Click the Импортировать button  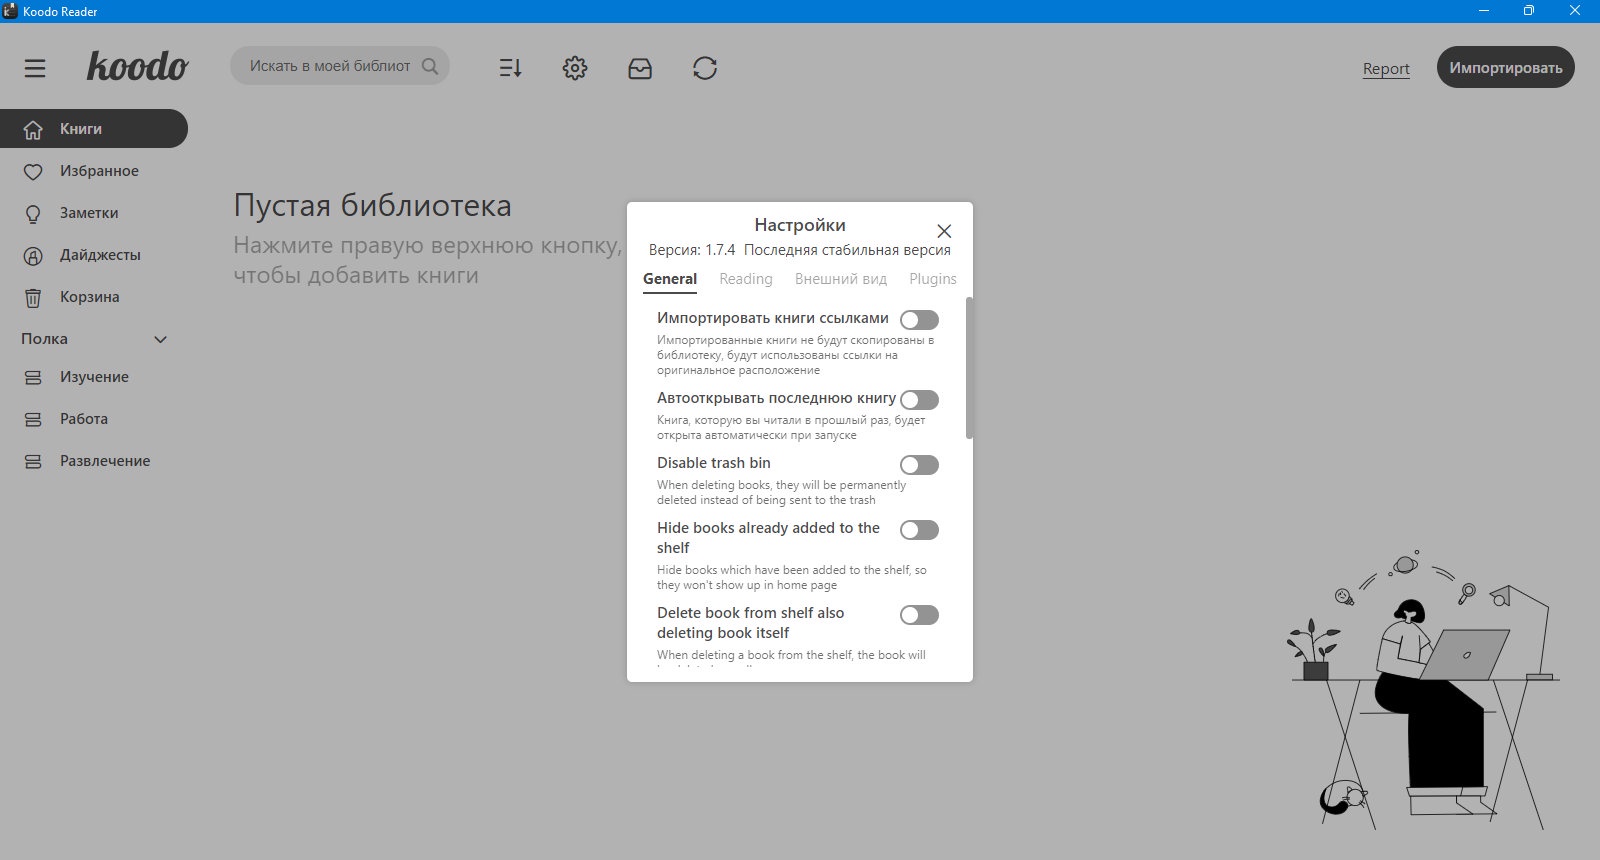(x=1505, y=68)
